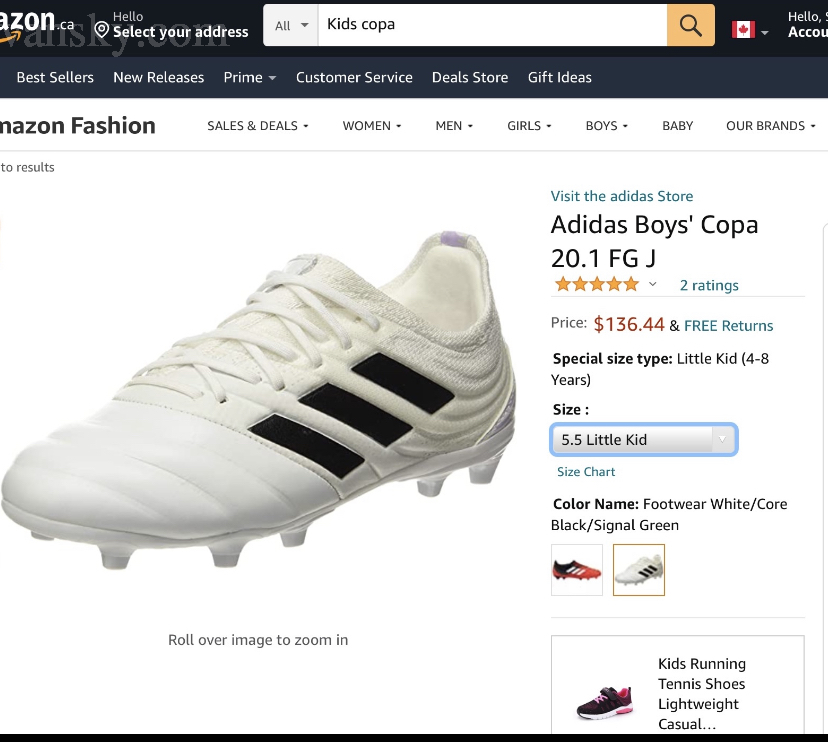The width and height of the screenshot is (828, 742).
Task: Open the 2 ratings link
Action: (709, 285)
